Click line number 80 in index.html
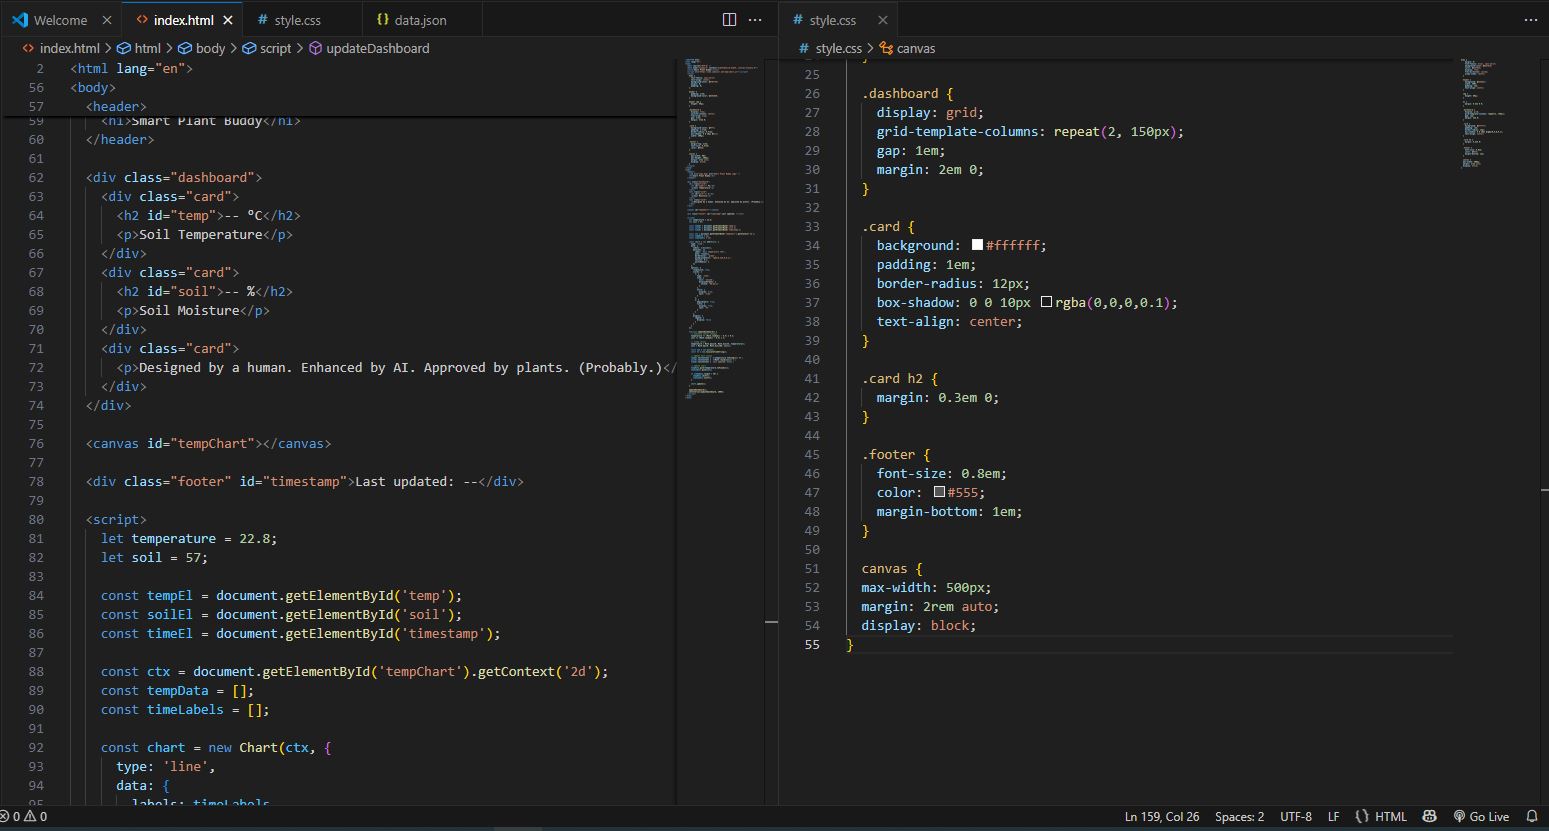Screen dimensions: 1549x831 point(36,519)
